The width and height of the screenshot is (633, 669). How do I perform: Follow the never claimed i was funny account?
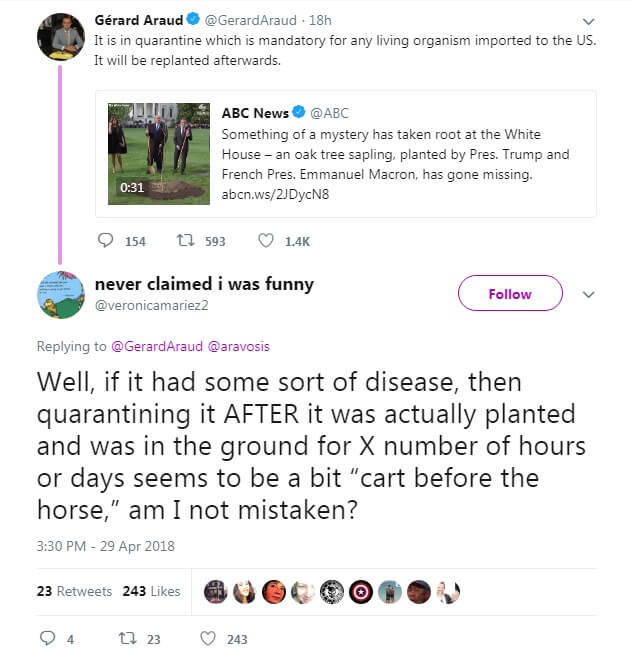pos(510,294)
